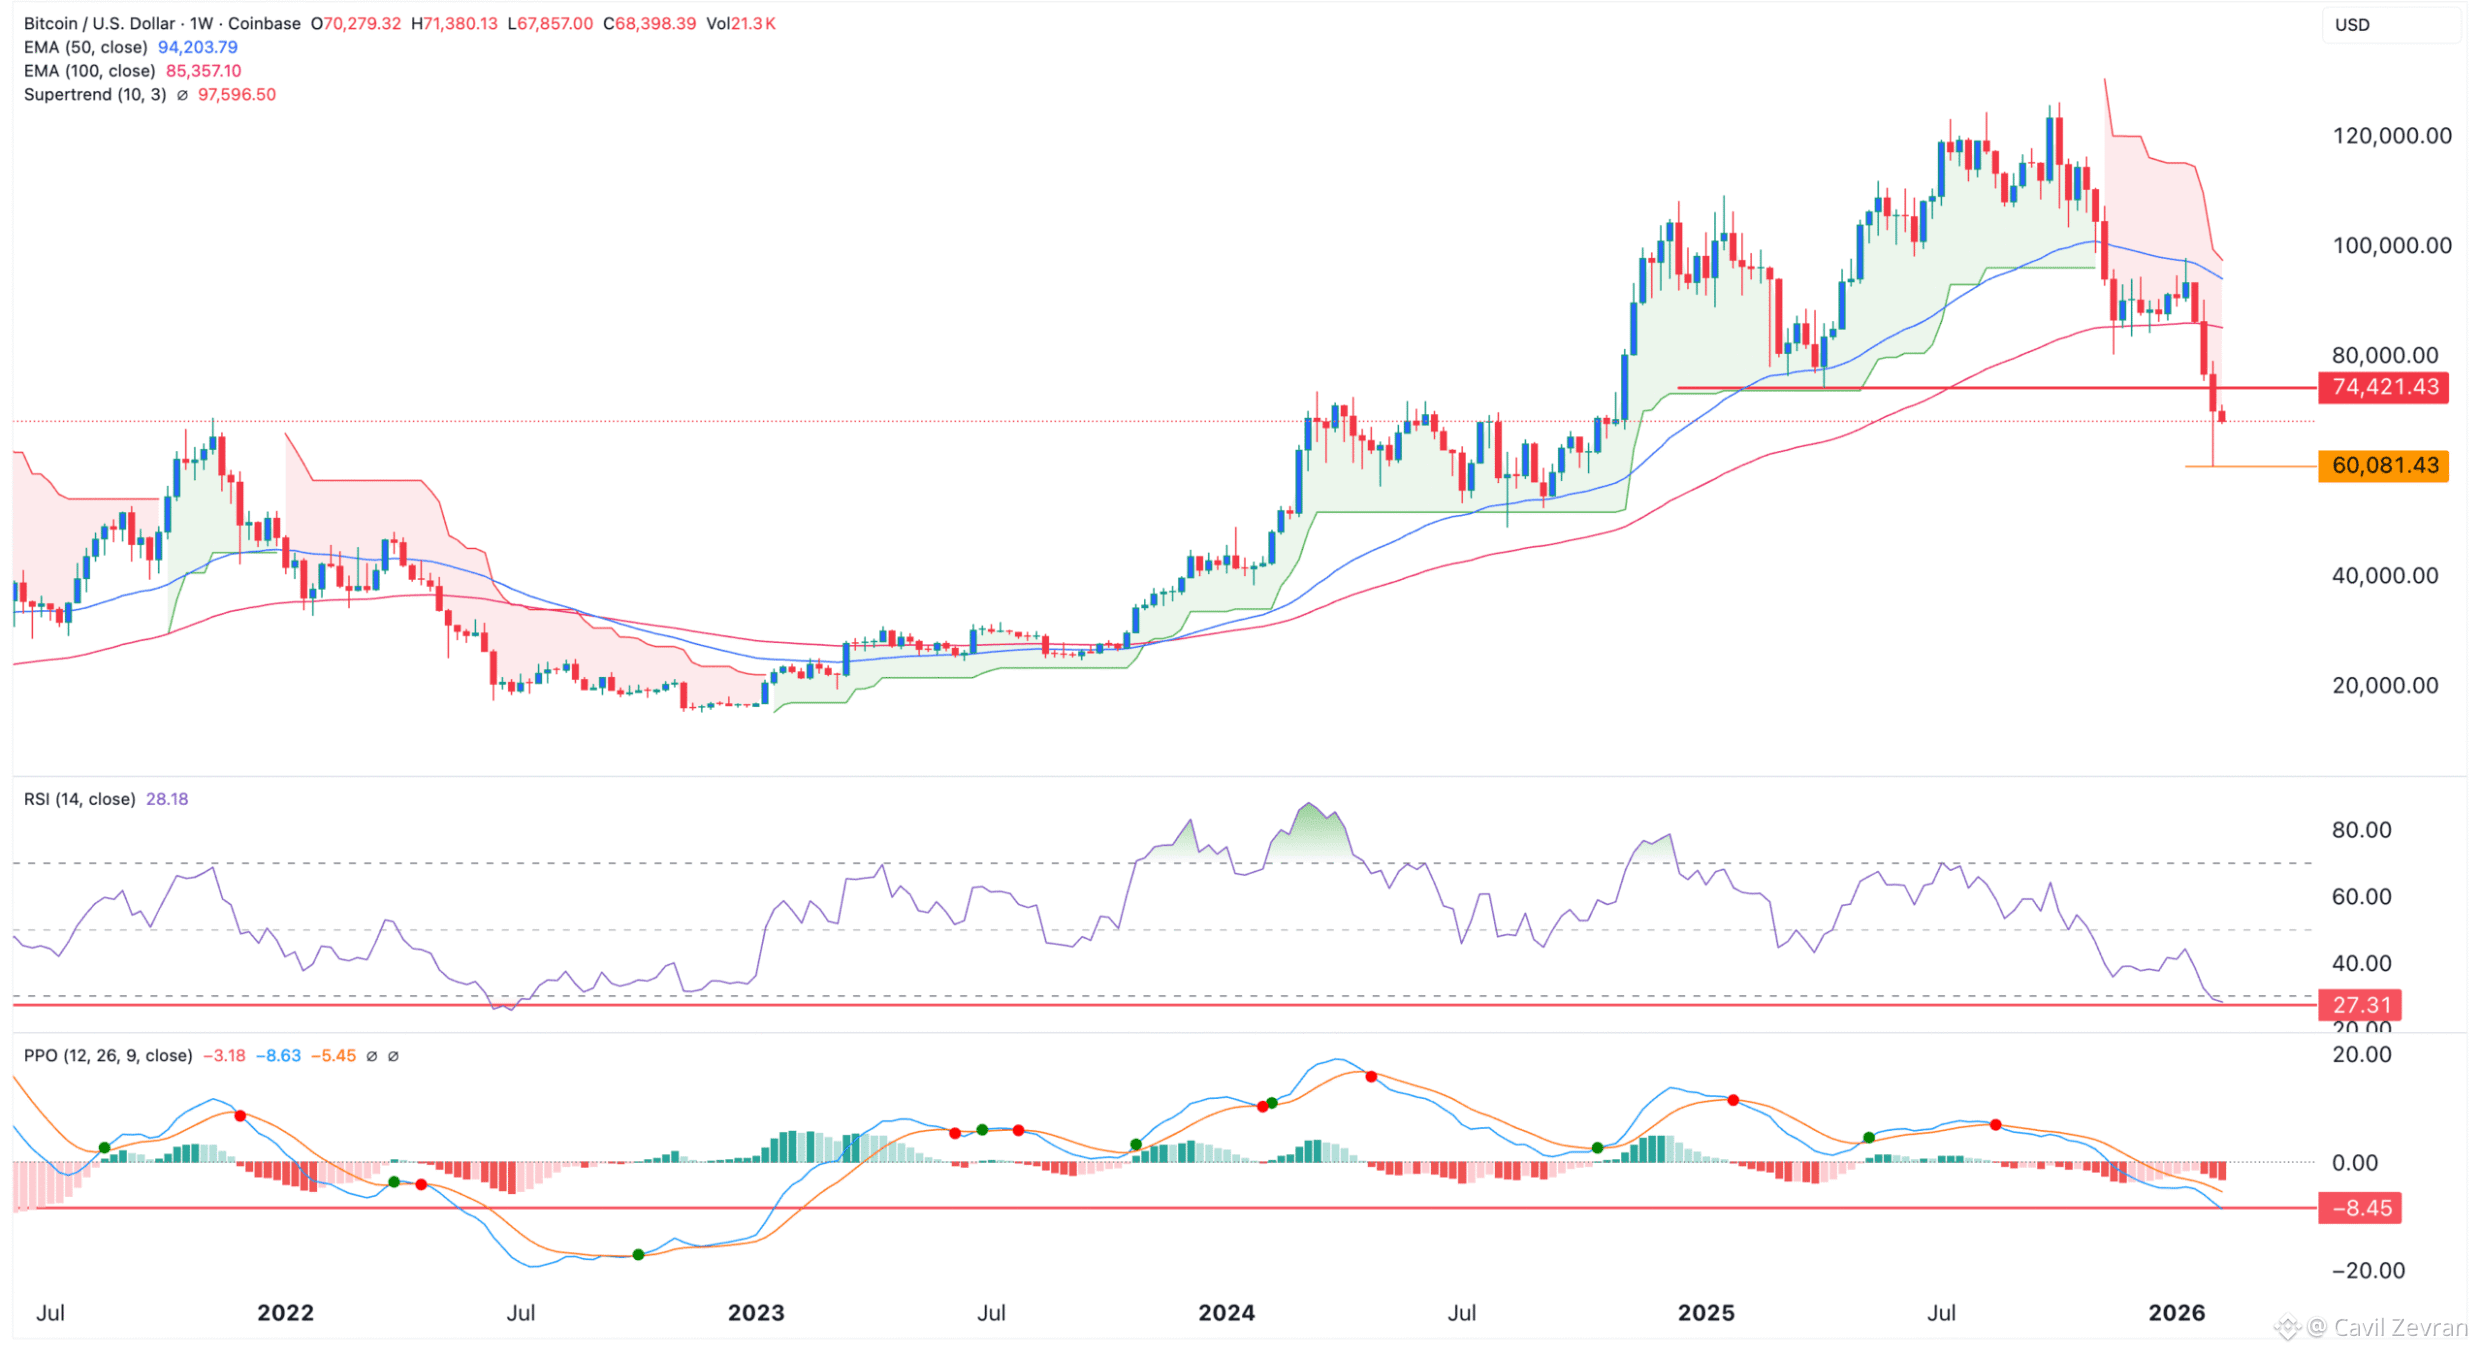Click the null-value icon next to Supertrend
The height and width of the screenshot is (1352, 2476).
tap(182, 95)
